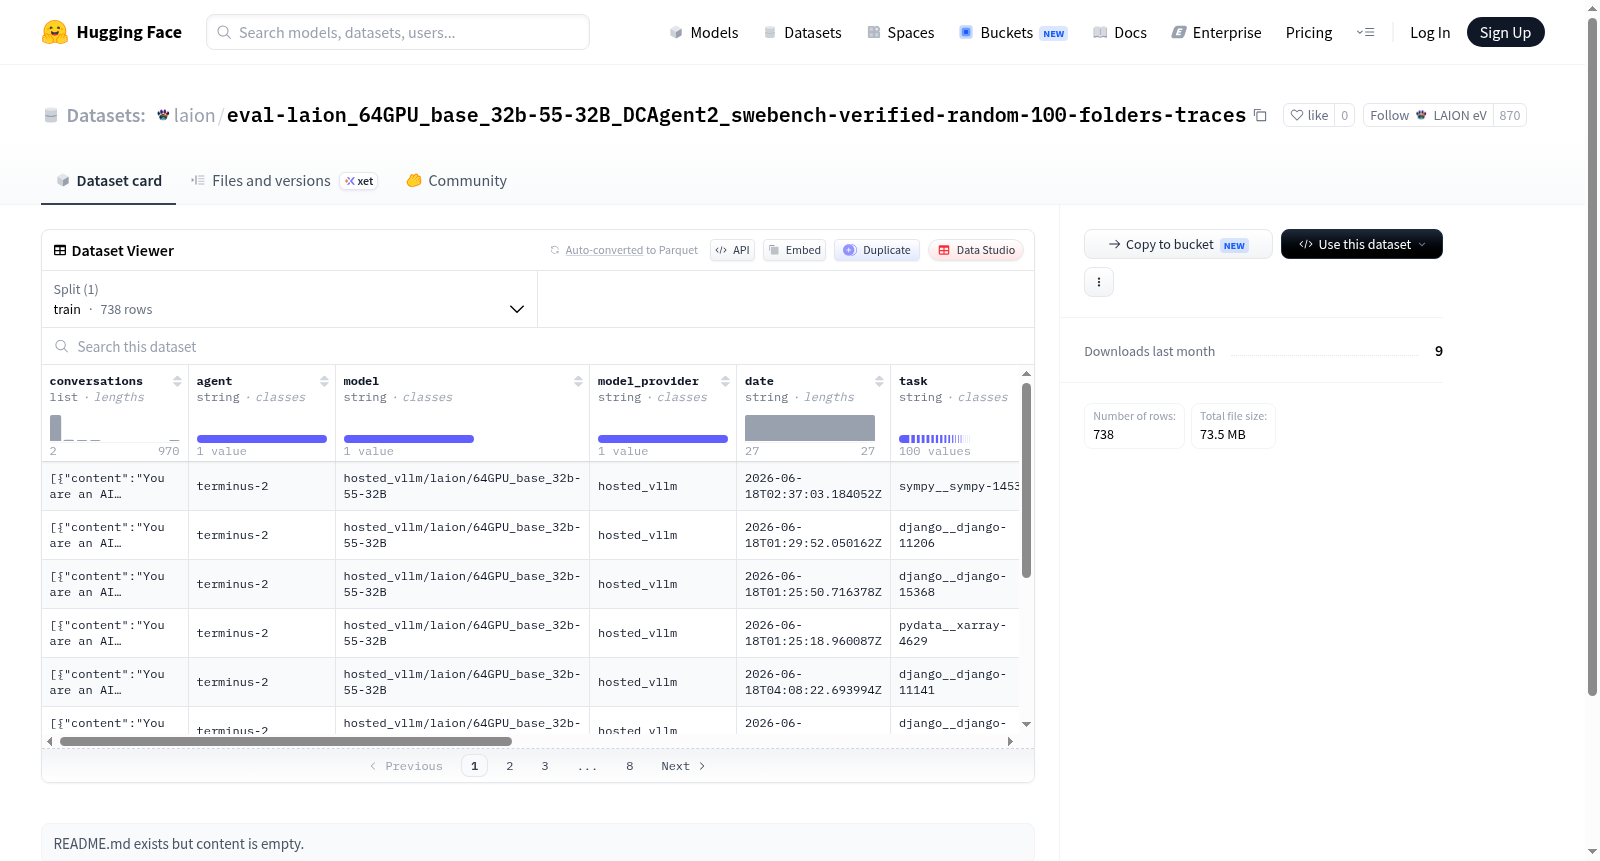Screen dimensions: 1600x861
Task: Click the search magnifier in dataset search
Action: pyautogui.click(x=62, y=347)
